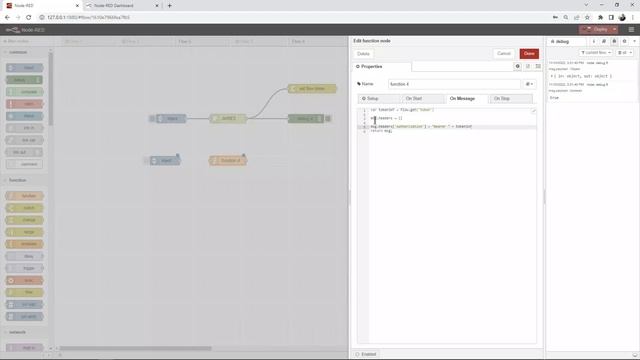
Task: Click in the code editor on the return msg line
Action: point(381,131)
